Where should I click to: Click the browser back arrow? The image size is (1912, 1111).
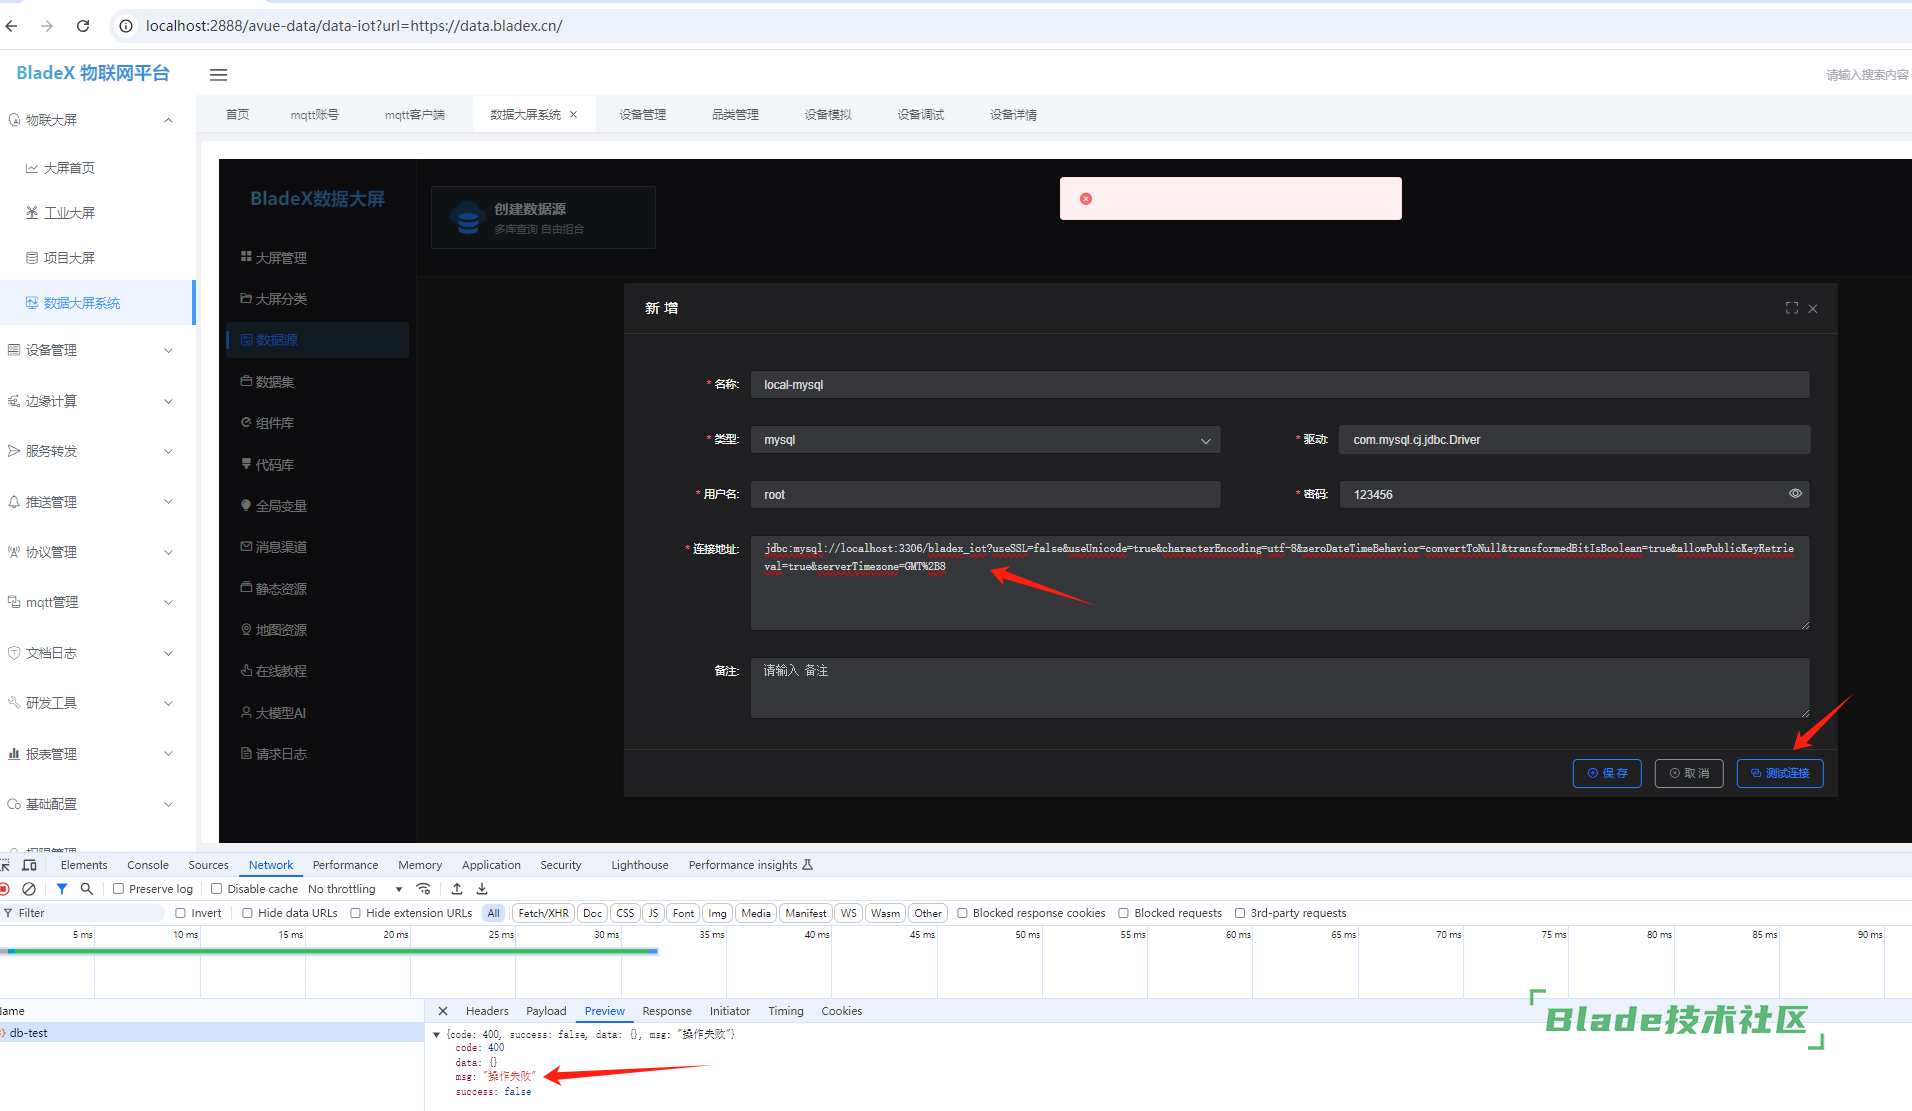[12, 26]
